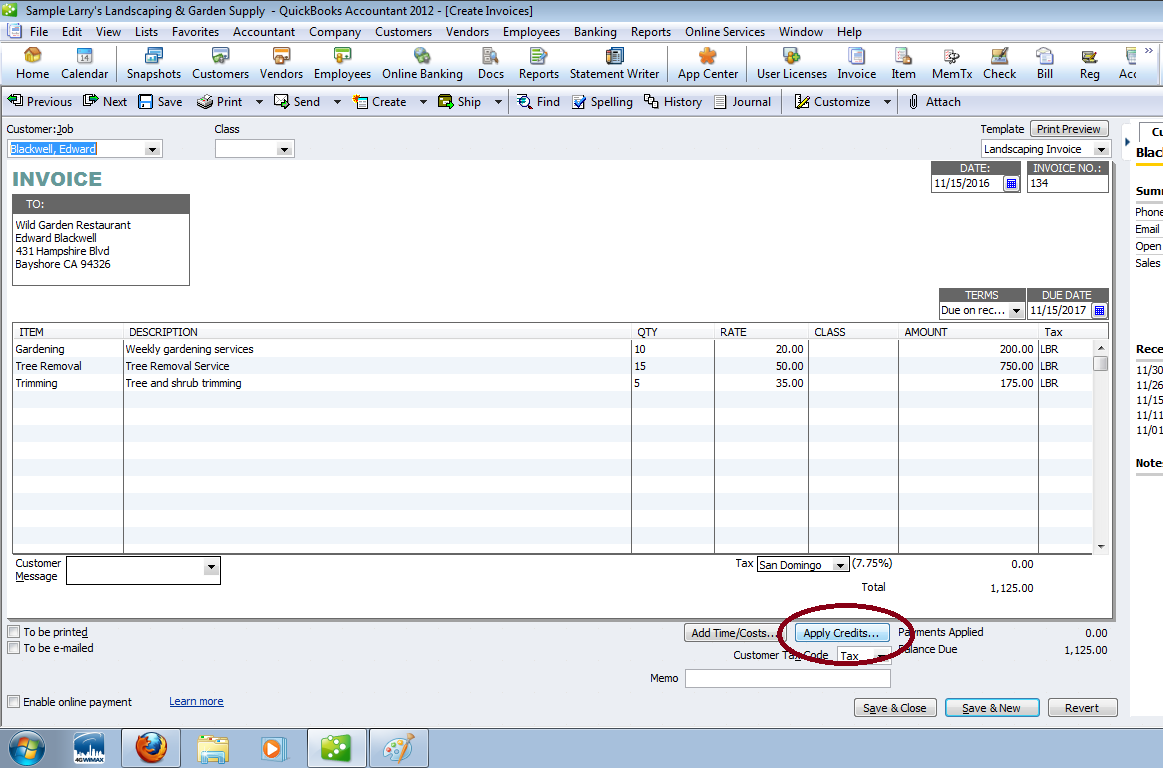Go to the Previous invoice

point(40,102)
